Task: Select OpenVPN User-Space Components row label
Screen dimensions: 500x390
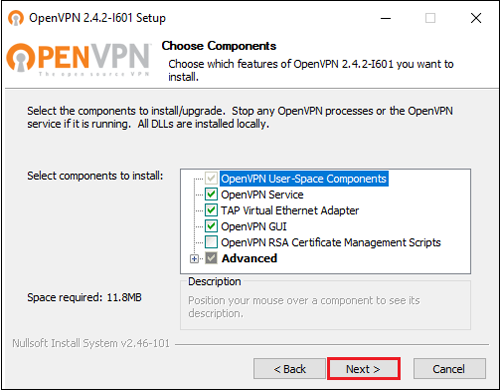Action: 304,179
